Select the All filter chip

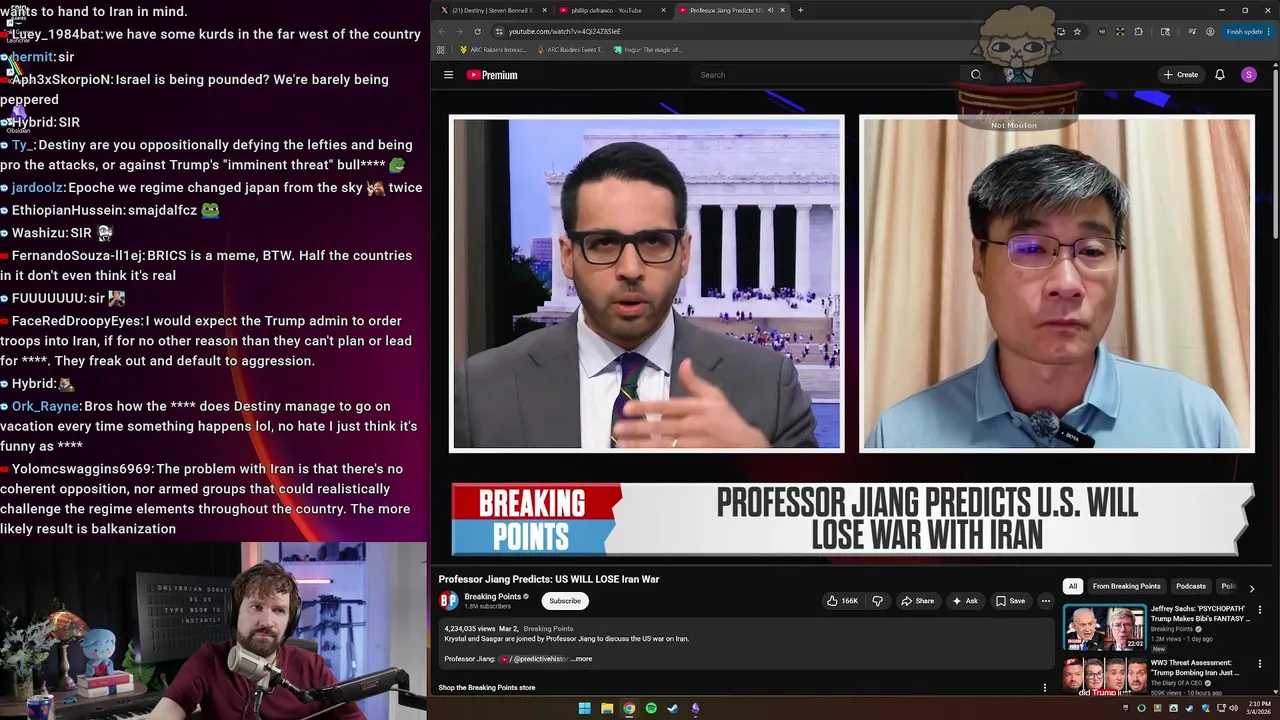(x=1072, y=586)
